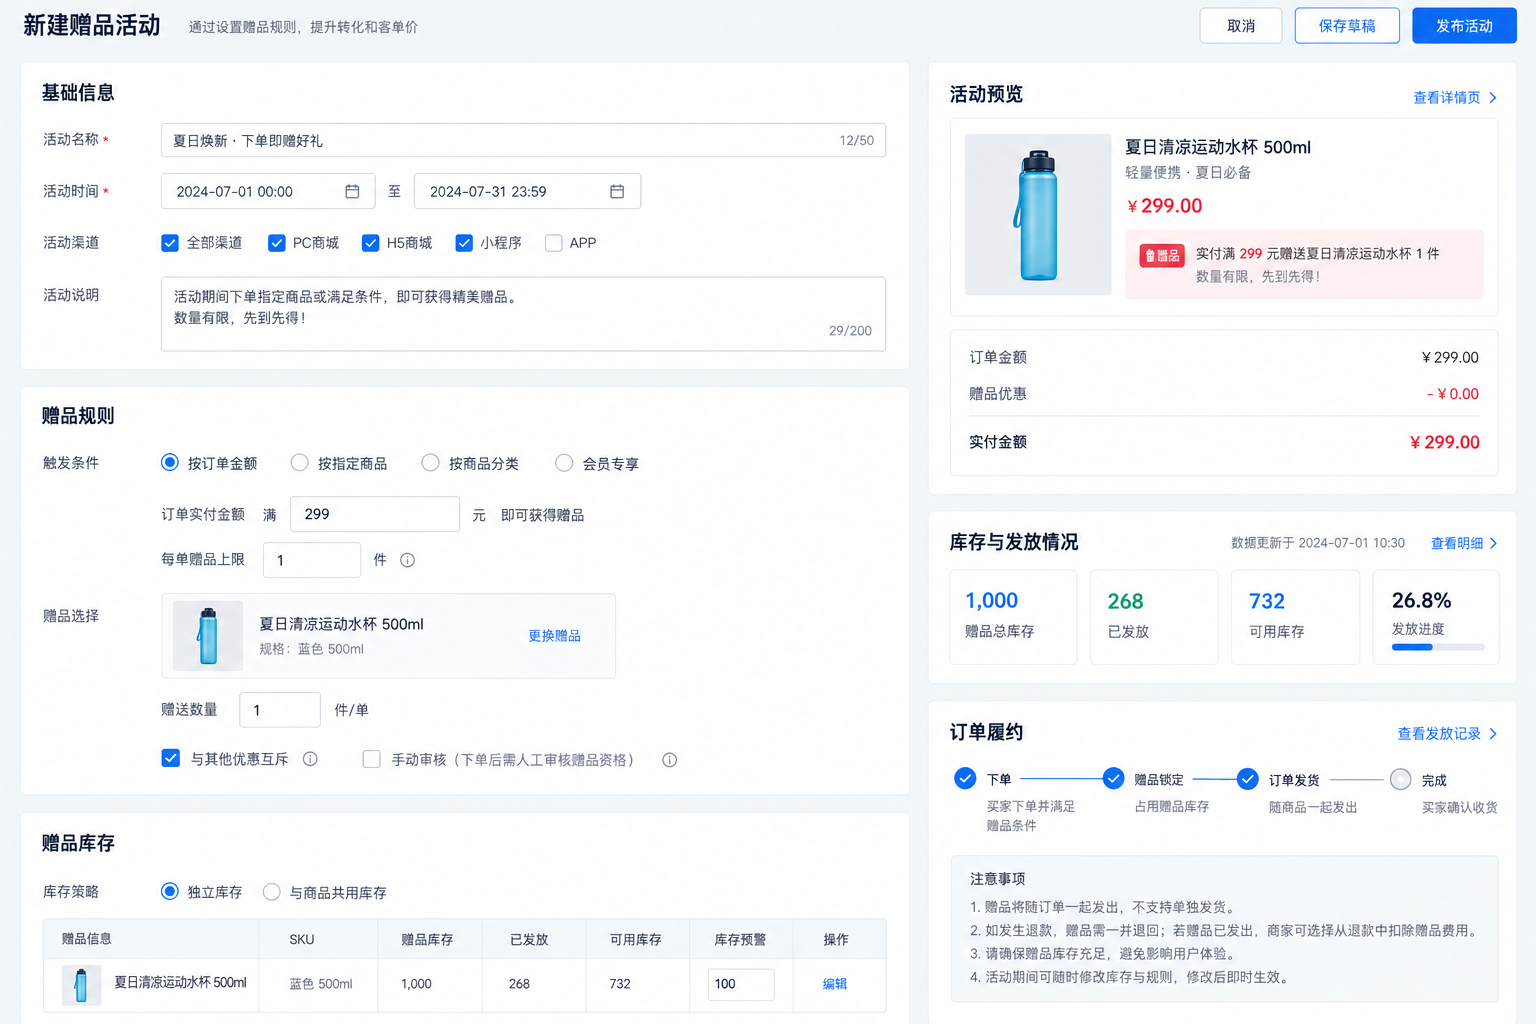Click 赠品优惠 -¥0.00 value
The width and height of the screenshot is (1536, 1024).
point(1452,394)
